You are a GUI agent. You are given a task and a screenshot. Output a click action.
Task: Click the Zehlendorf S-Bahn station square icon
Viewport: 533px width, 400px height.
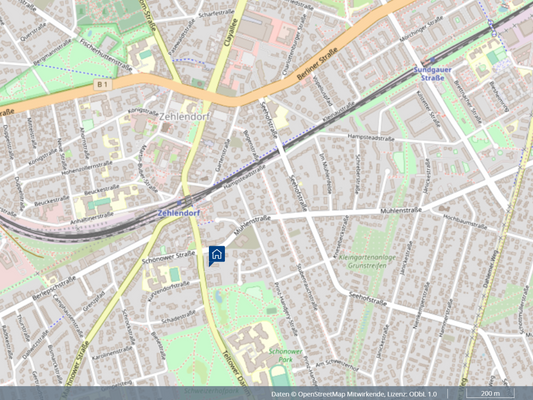[x=179, y=203]
